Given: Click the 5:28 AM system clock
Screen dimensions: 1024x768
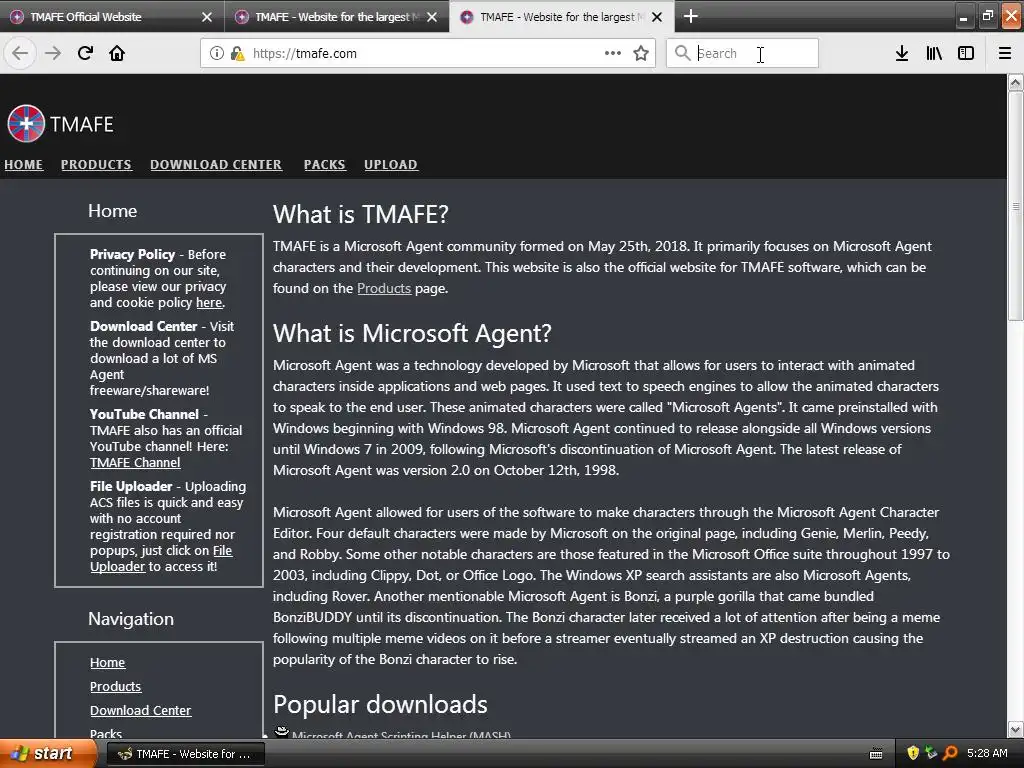Looking at the screenshot, I should (987, 753).
